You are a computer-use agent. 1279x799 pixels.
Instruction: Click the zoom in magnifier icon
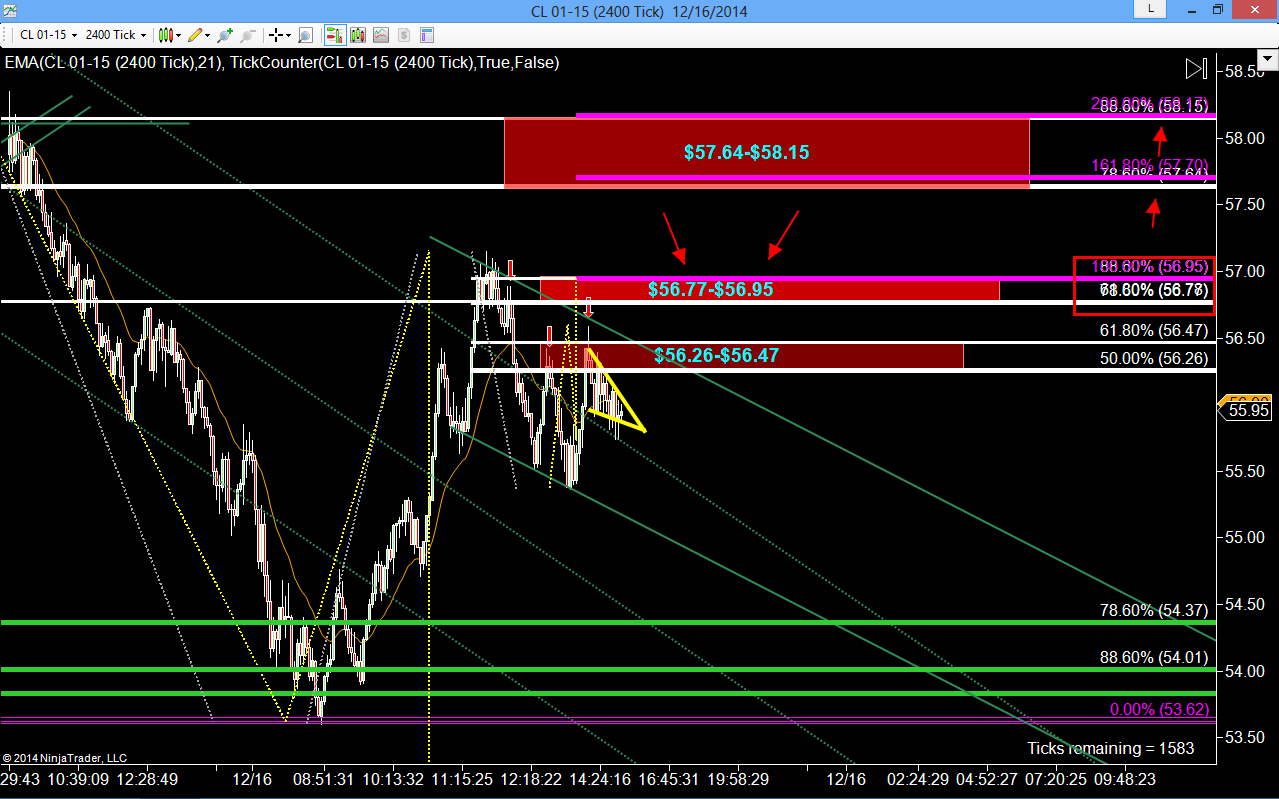point(225,35)
